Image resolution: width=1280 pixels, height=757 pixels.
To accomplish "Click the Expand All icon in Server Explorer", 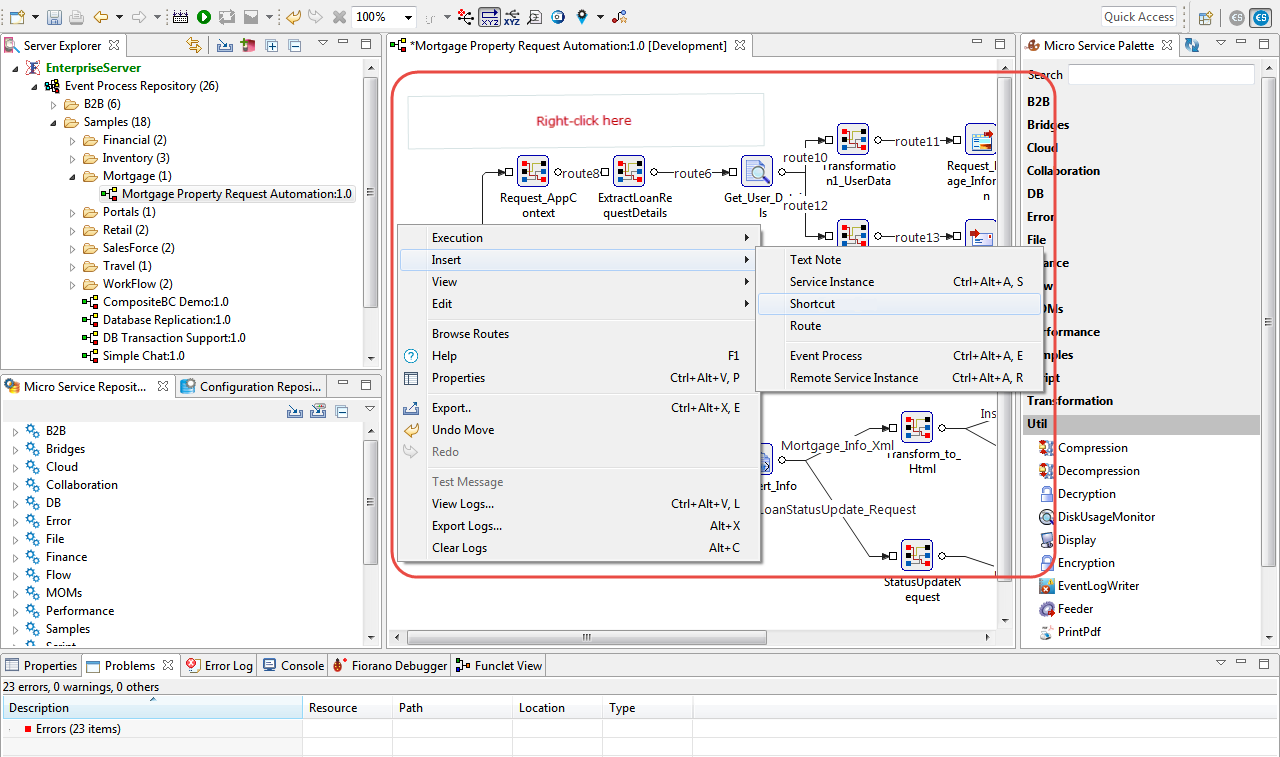I will (272, 45).
